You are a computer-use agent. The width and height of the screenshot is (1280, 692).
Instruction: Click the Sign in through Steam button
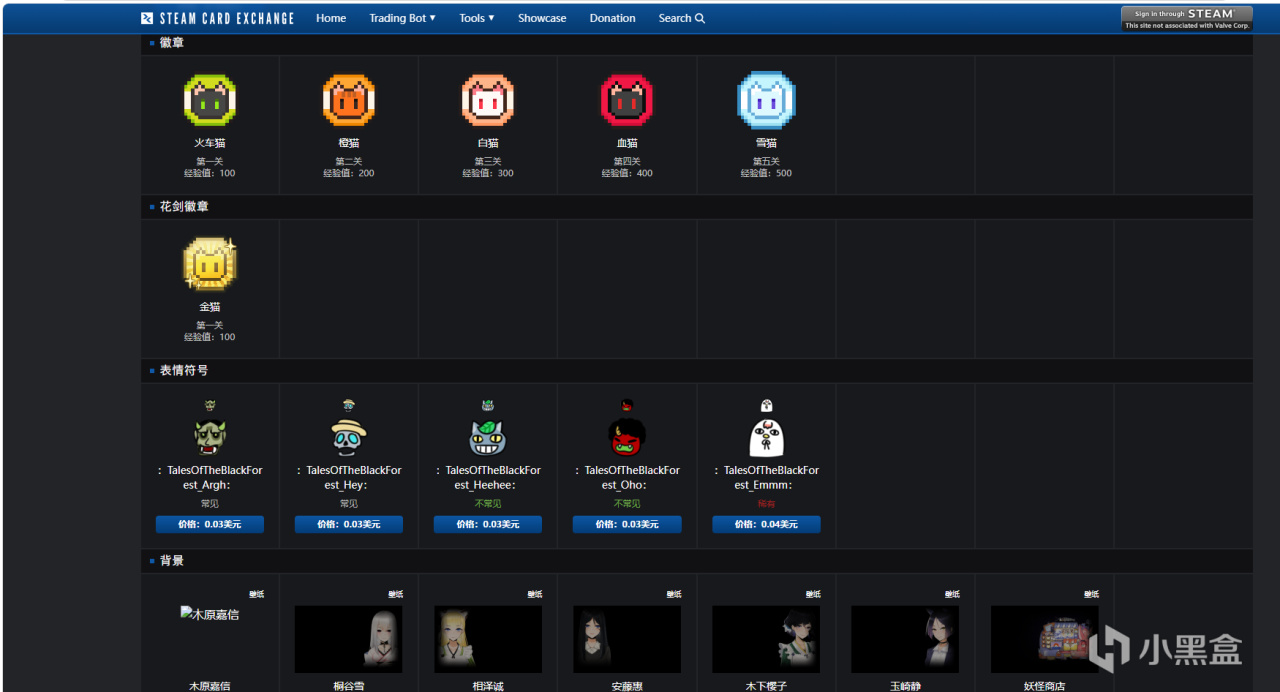(x=1186, y=18)
